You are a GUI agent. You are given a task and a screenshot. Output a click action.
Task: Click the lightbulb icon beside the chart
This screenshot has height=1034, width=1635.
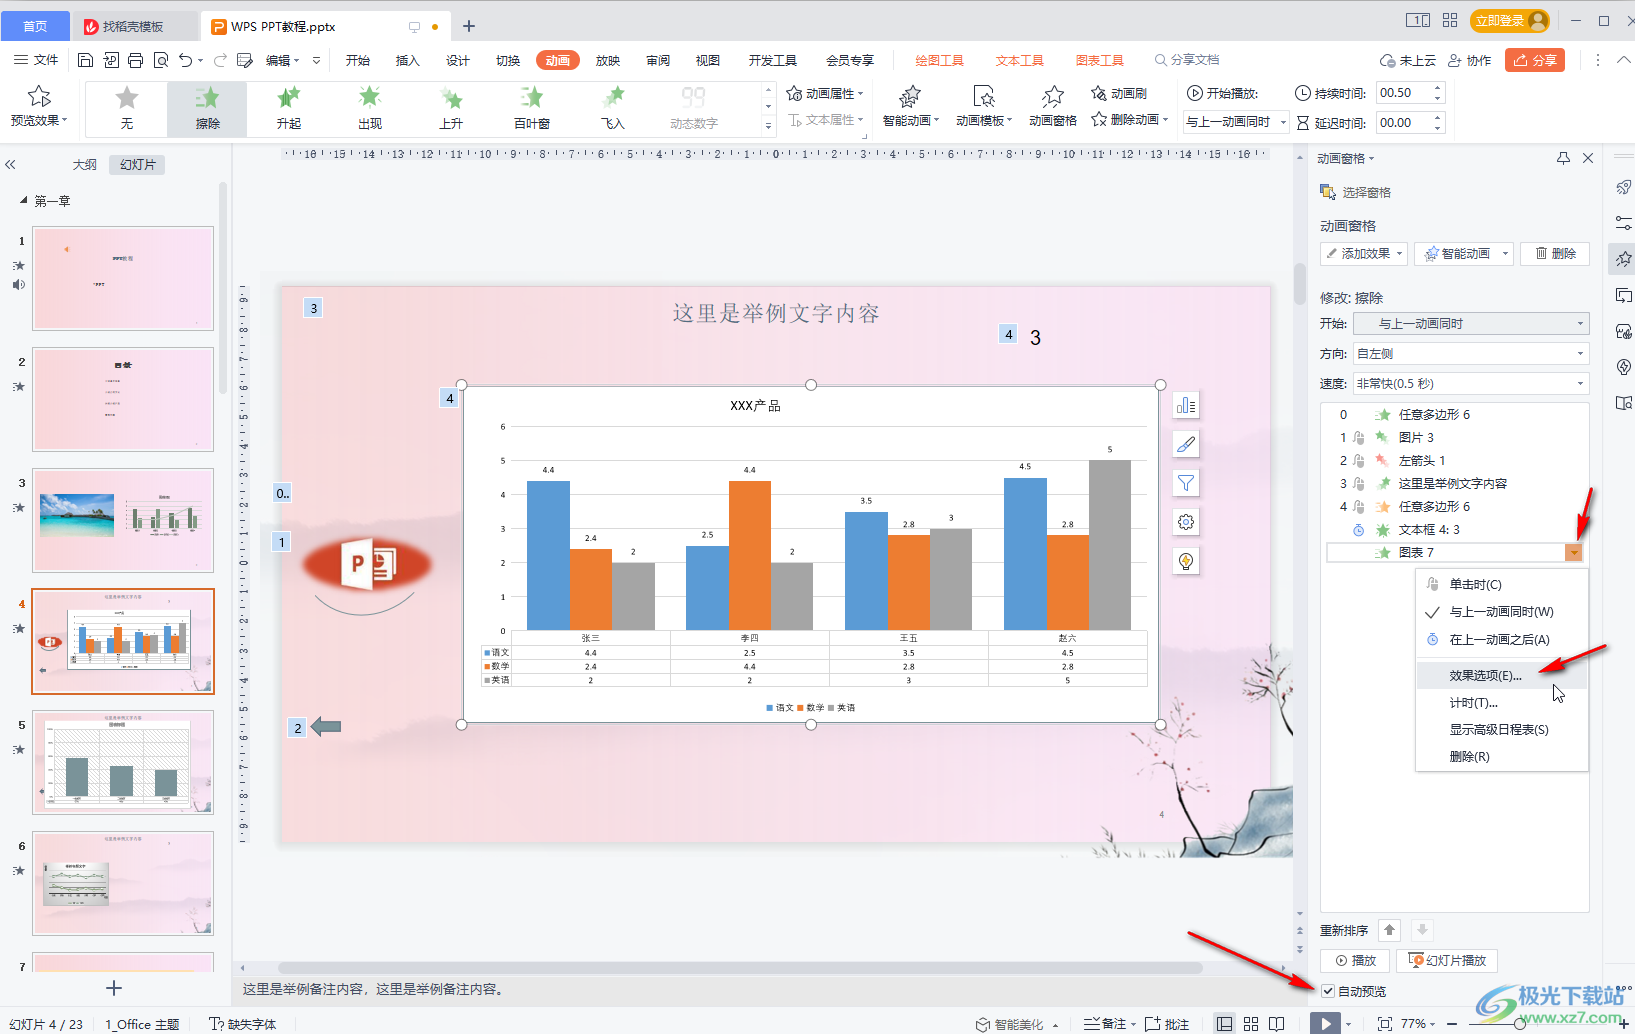click(1186, 561)
